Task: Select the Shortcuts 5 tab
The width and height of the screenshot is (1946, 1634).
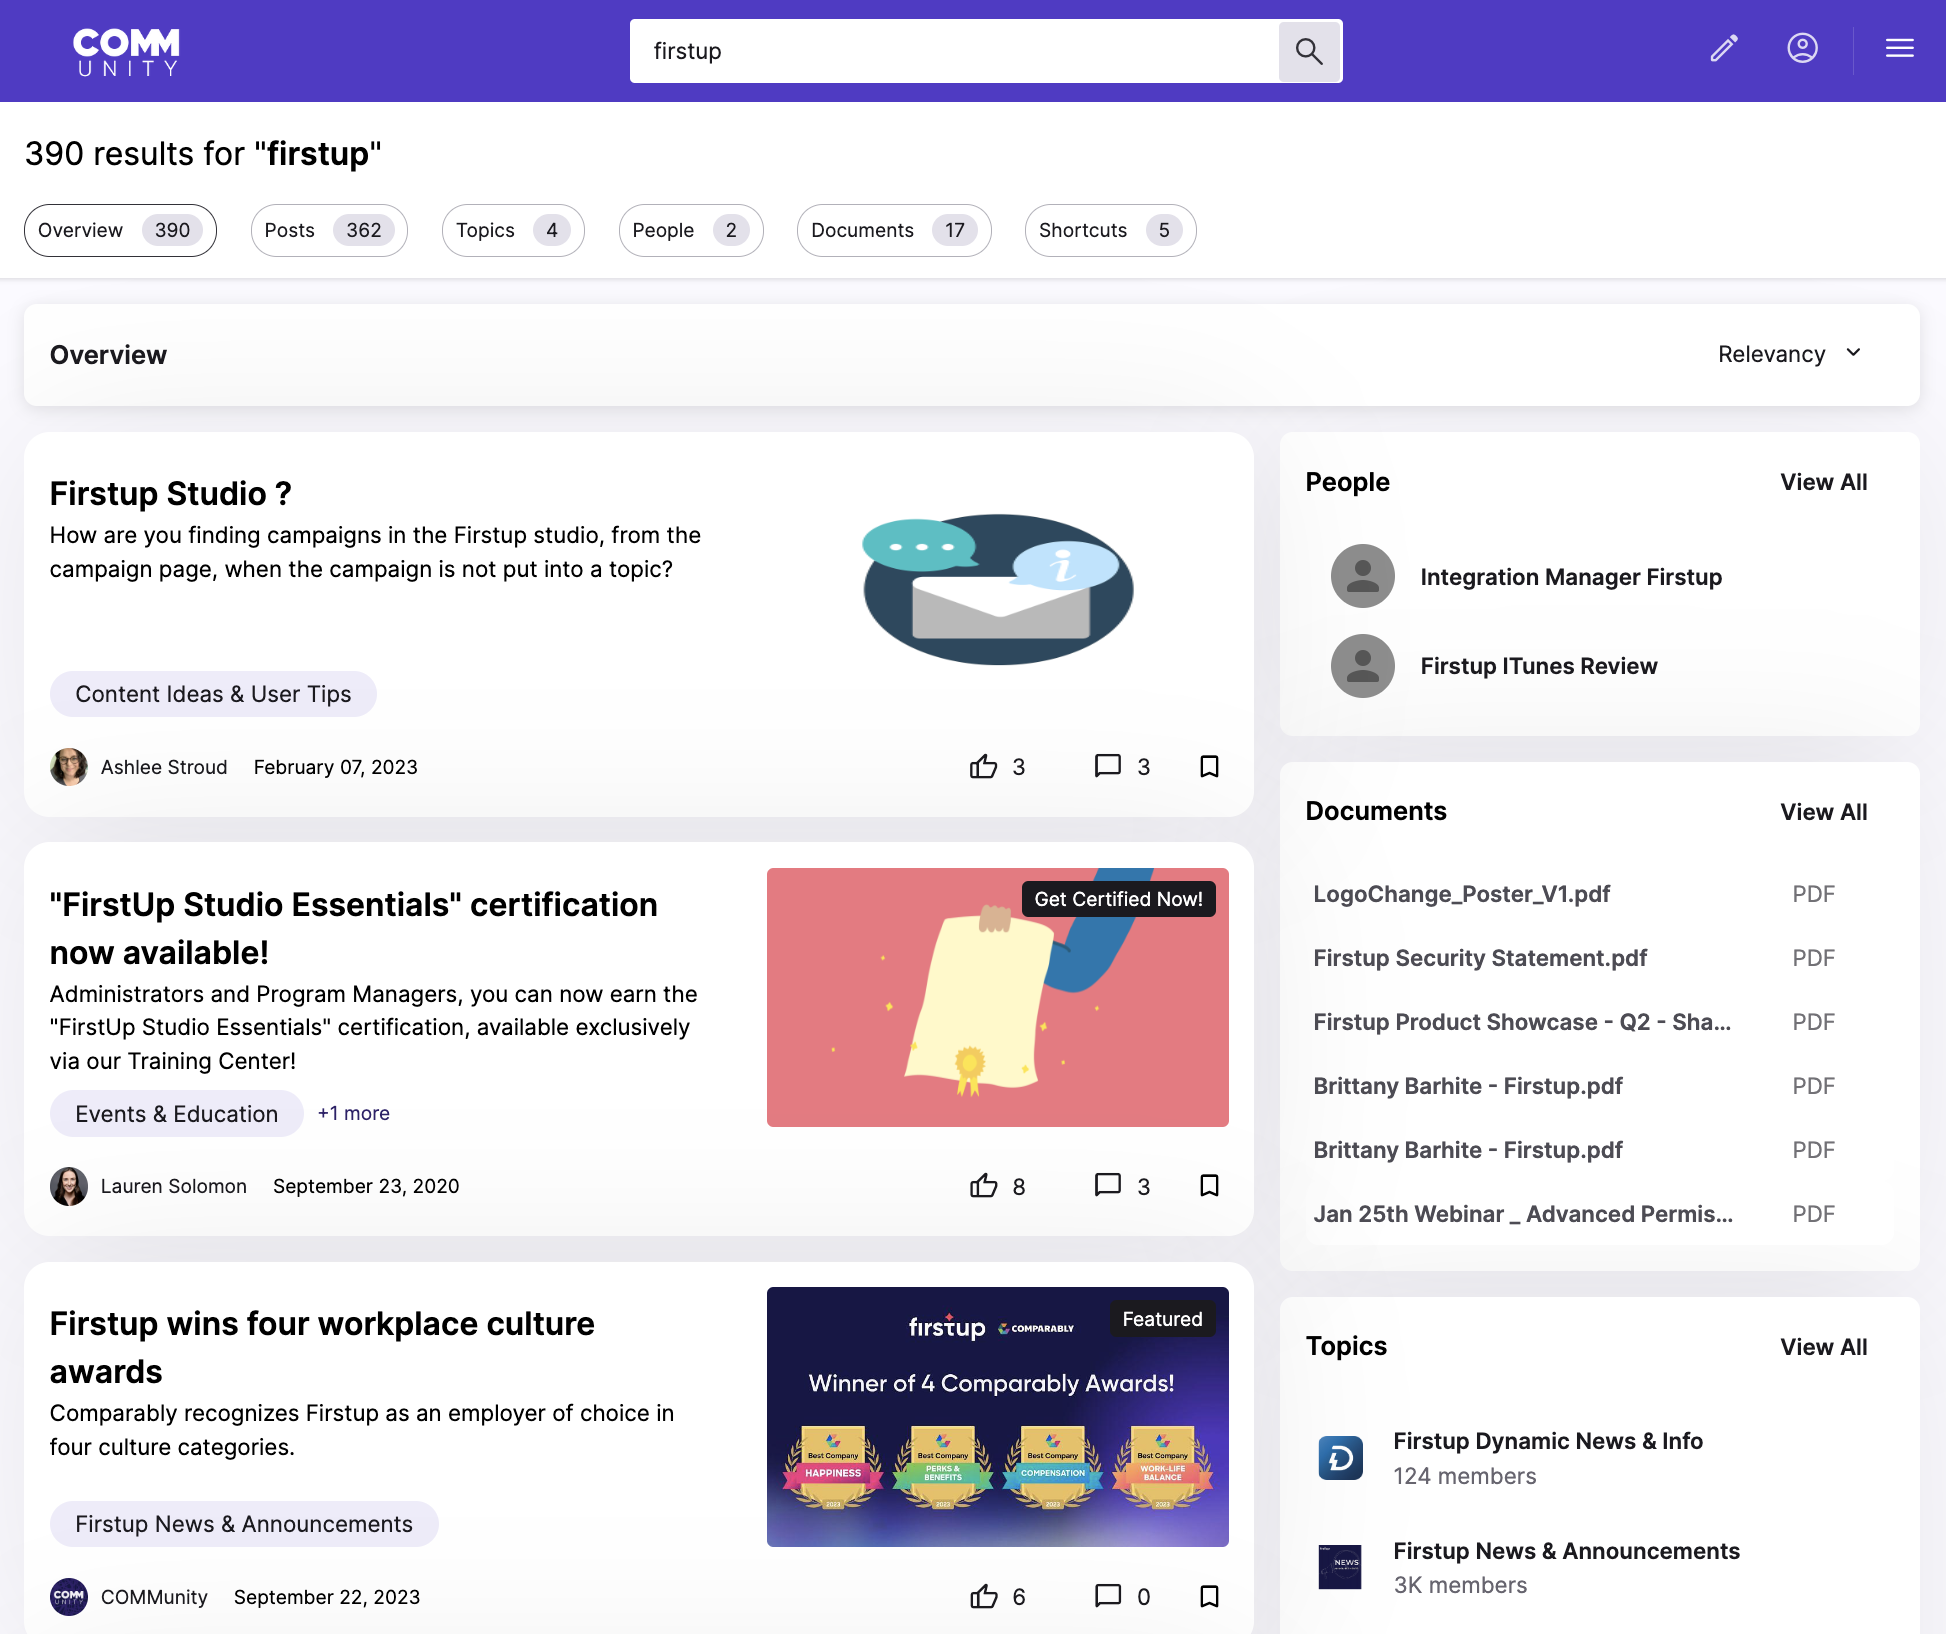Action: tap(1110, 230)
